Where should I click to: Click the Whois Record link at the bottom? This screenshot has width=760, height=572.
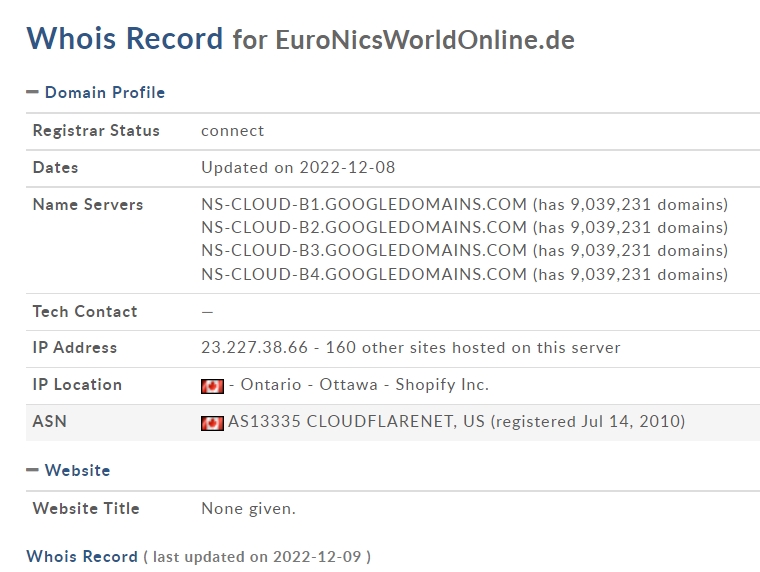pos(82,556)
